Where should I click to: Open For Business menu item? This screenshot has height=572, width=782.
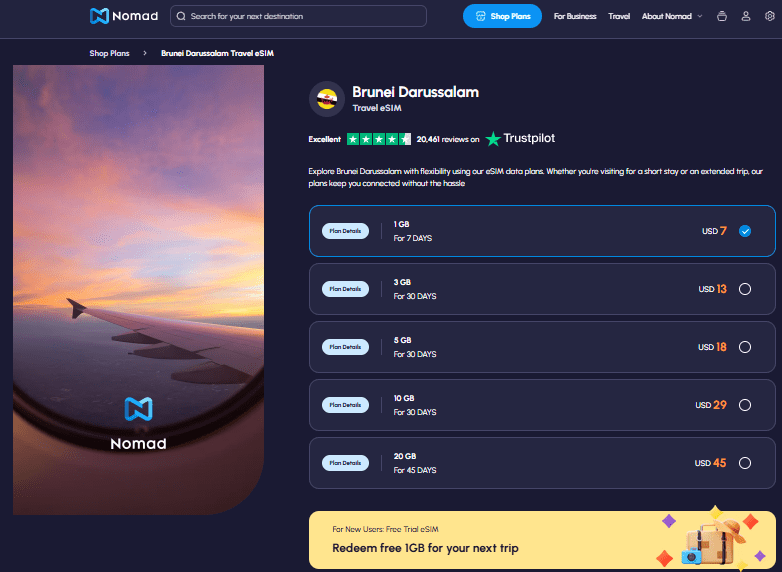point(575,16)
